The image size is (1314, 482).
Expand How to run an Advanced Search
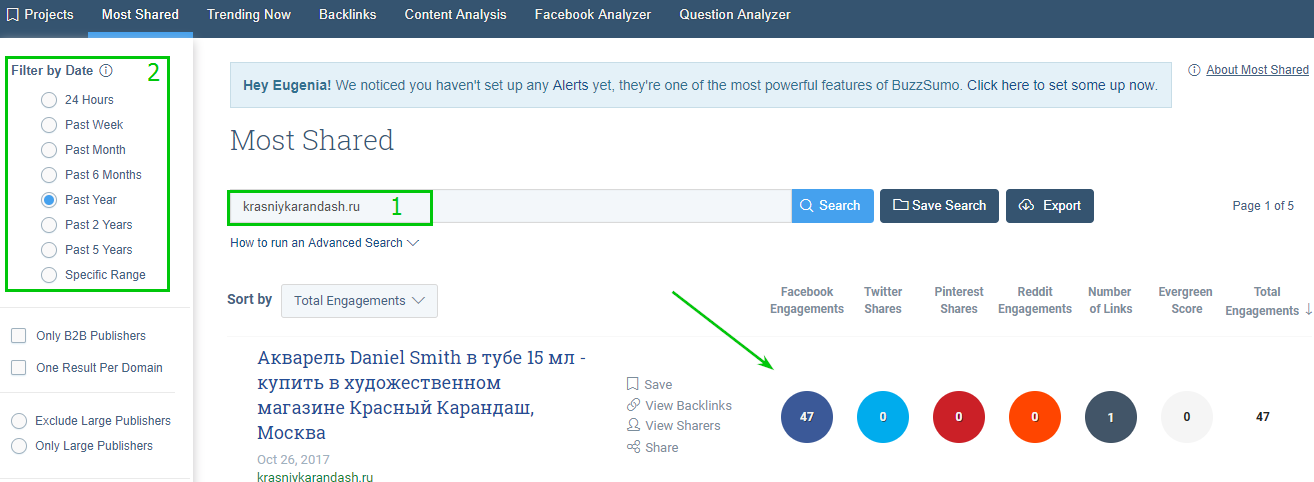pos(324,243)
